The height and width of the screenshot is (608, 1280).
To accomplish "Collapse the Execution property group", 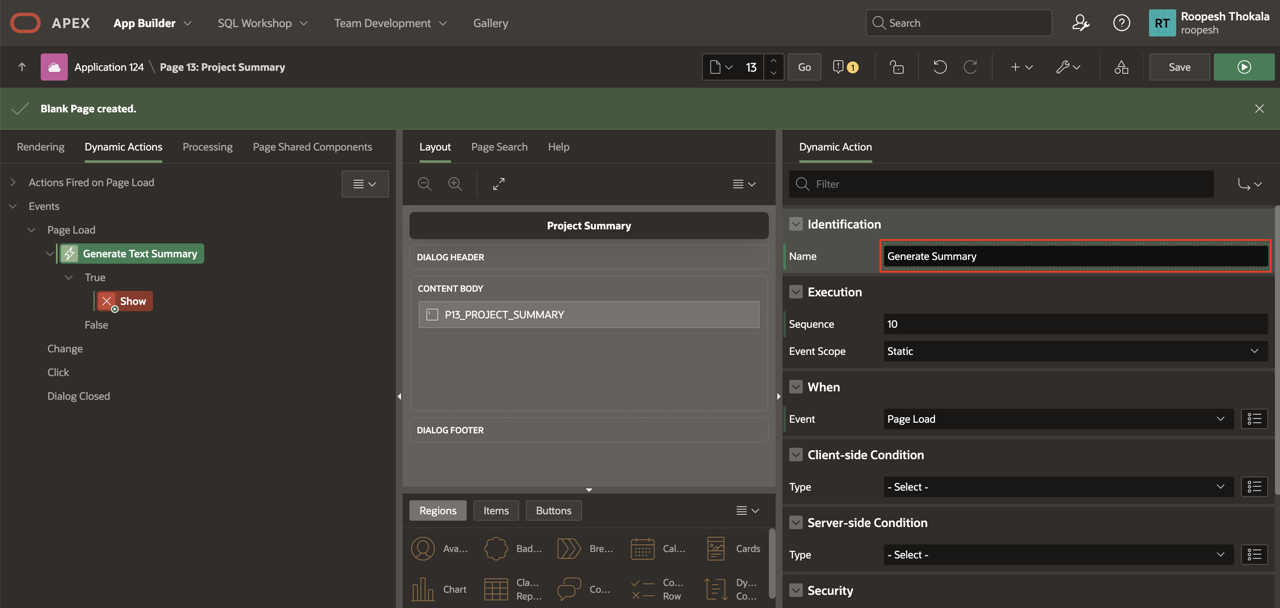I will point(796,292).
